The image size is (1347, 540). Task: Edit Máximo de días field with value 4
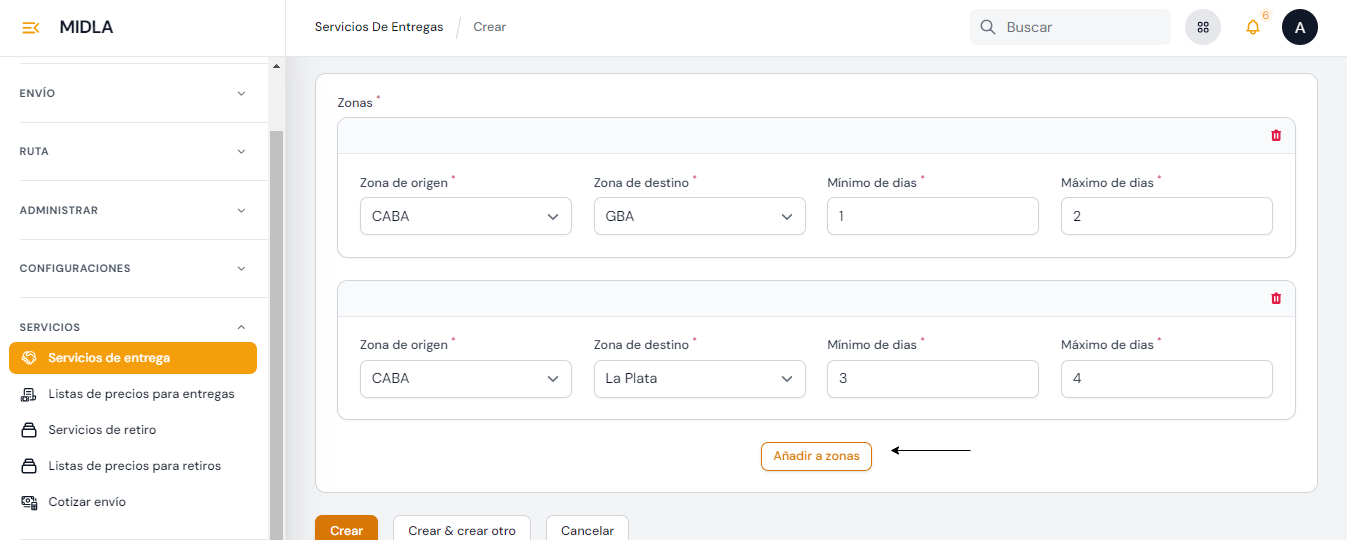pos(1167,379)
